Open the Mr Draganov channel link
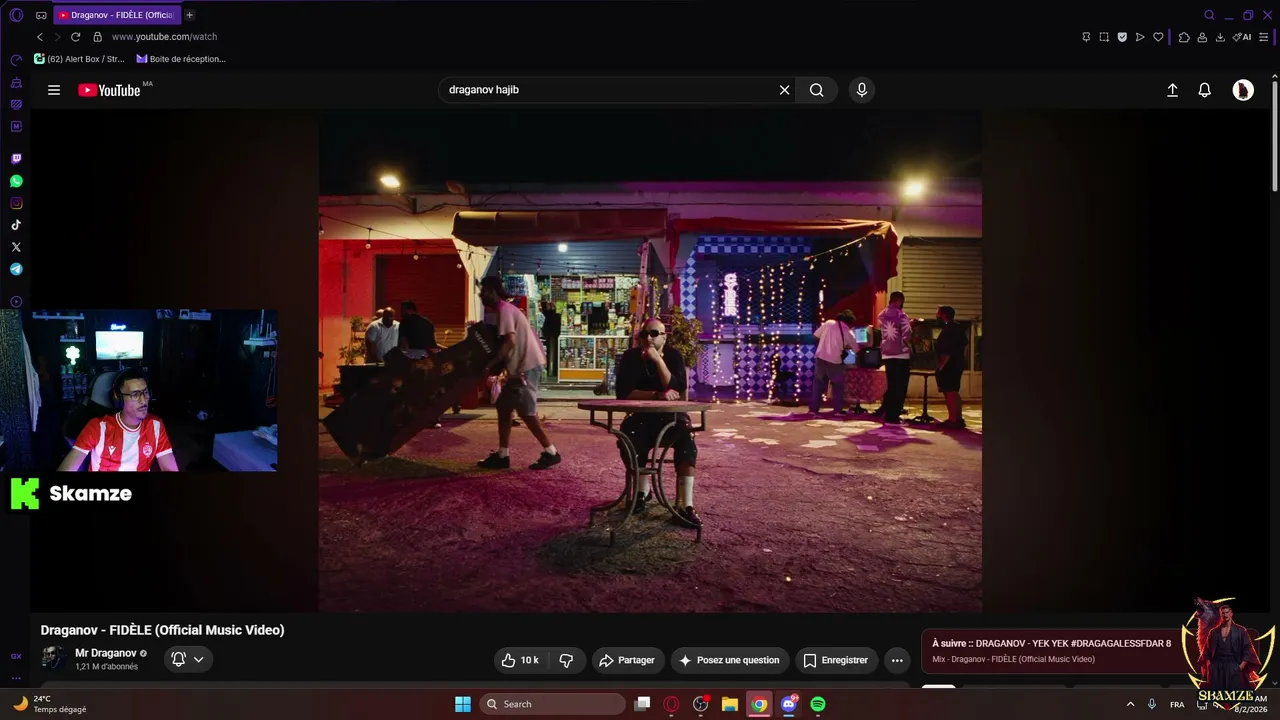This screenshot has height=720, width=1280. 106,653
